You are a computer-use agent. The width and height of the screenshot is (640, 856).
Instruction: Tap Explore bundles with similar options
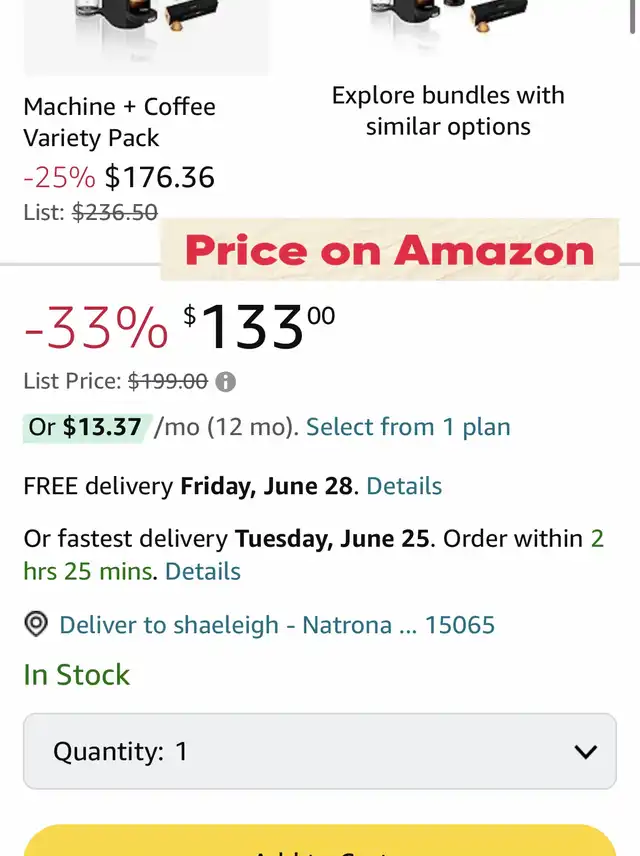(448, 111)
